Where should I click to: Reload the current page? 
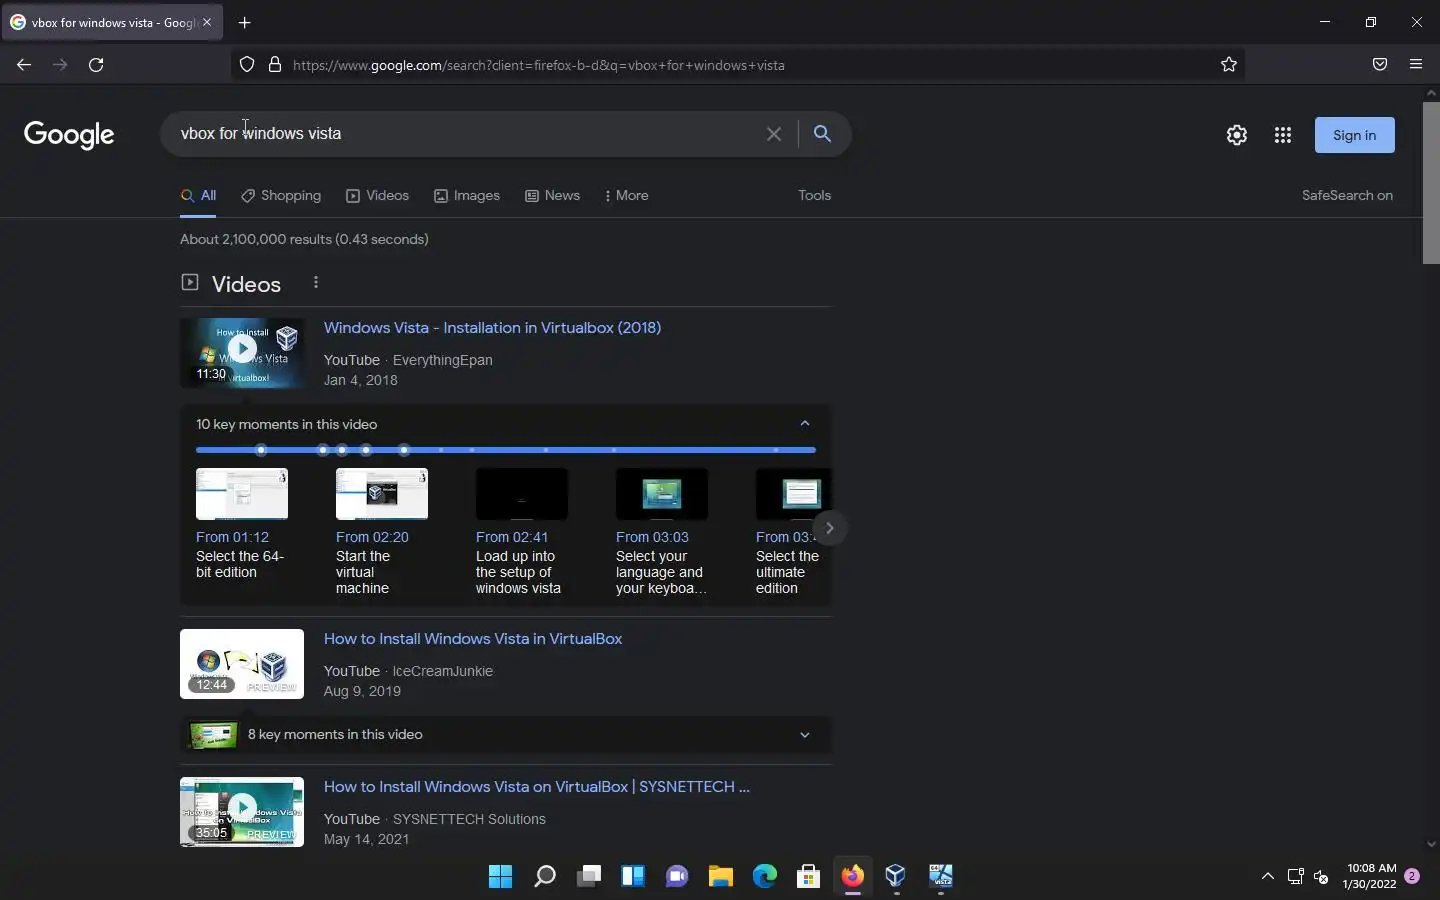(96, 65)
